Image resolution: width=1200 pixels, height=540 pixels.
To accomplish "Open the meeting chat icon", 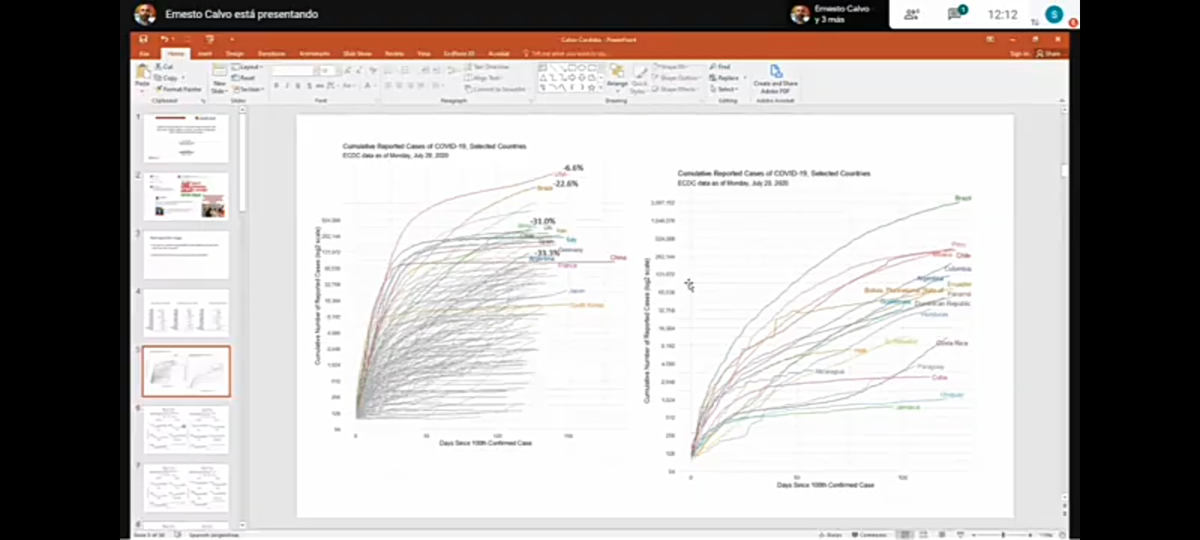I will pyautogui.click(x=955, y=14).
